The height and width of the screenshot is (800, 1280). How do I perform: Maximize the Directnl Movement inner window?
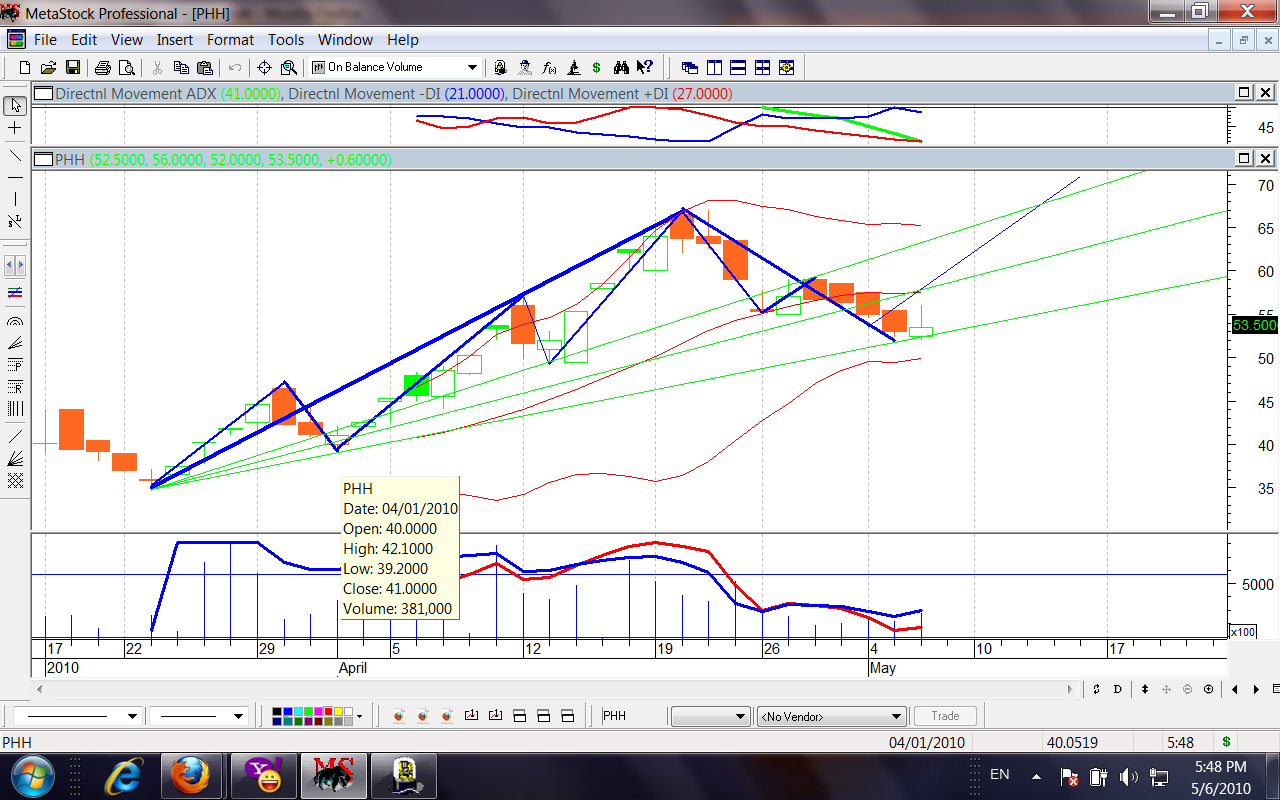coord(1244,92)
